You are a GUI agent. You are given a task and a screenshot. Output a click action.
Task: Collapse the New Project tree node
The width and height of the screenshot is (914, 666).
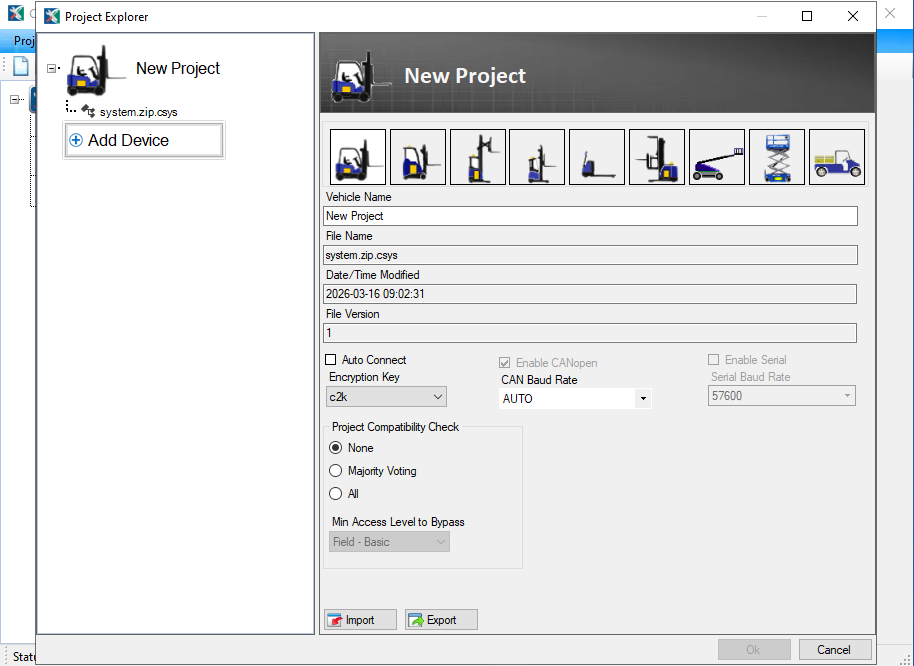[x=52, y=70]
